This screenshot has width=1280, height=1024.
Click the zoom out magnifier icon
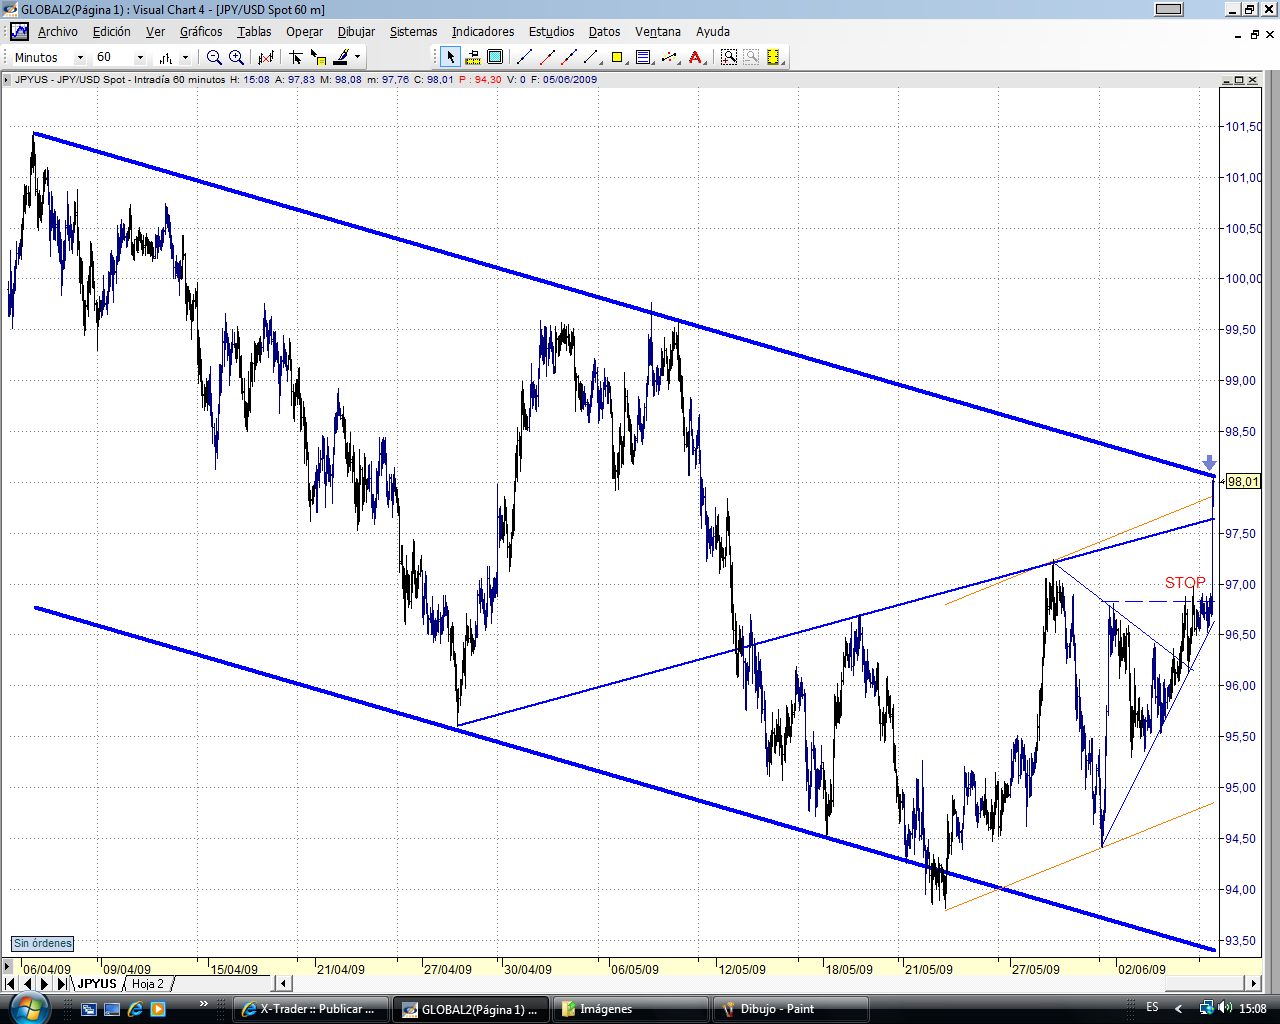click(x=214, y=58)
